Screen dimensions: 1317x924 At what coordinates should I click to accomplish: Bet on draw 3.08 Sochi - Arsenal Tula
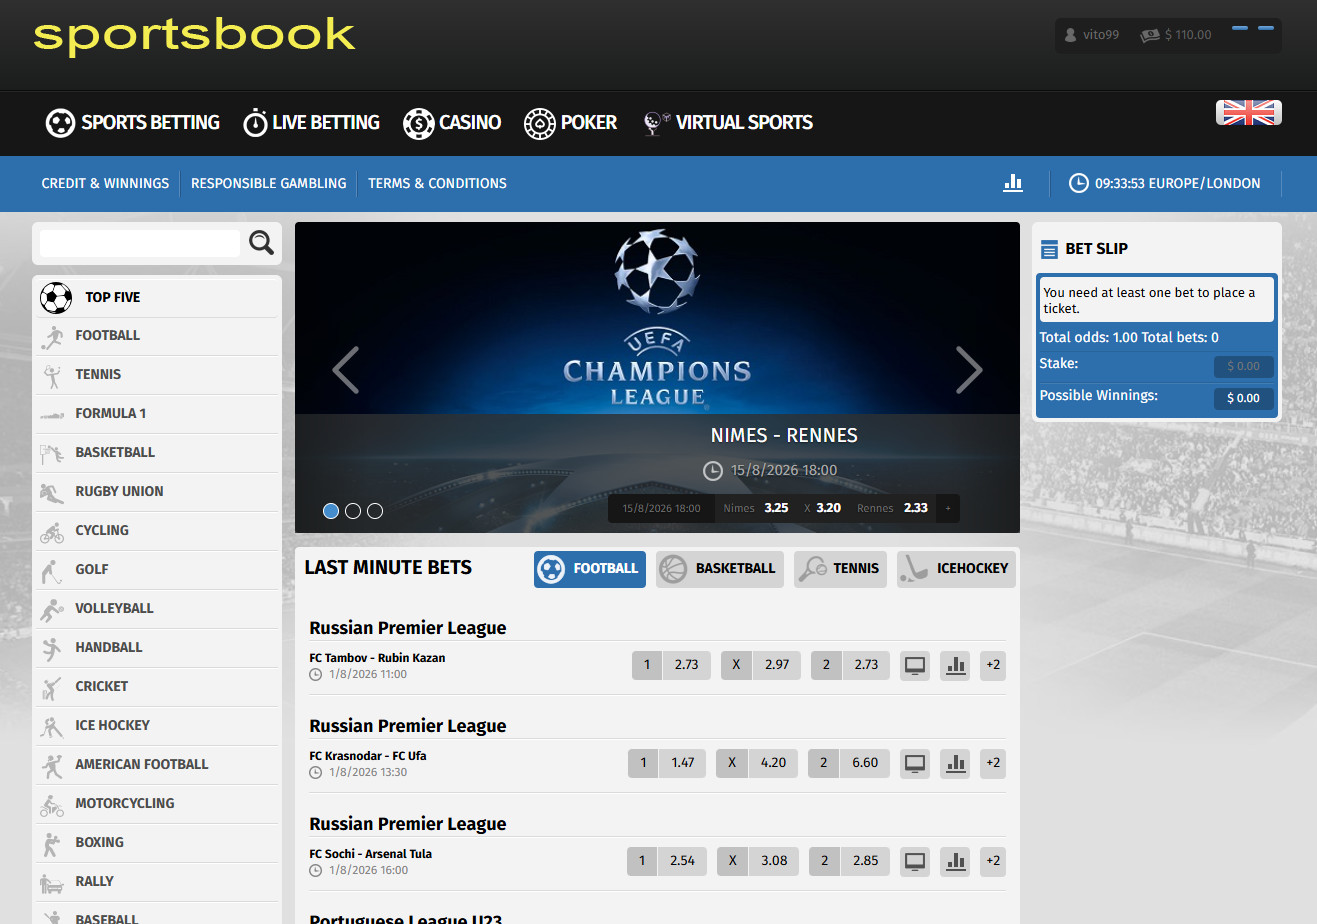pos(758,861)
